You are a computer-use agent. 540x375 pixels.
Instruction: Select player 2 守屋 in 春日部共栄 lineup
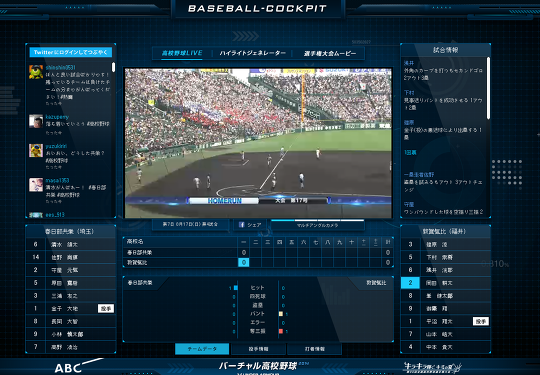tap(71, 270)
